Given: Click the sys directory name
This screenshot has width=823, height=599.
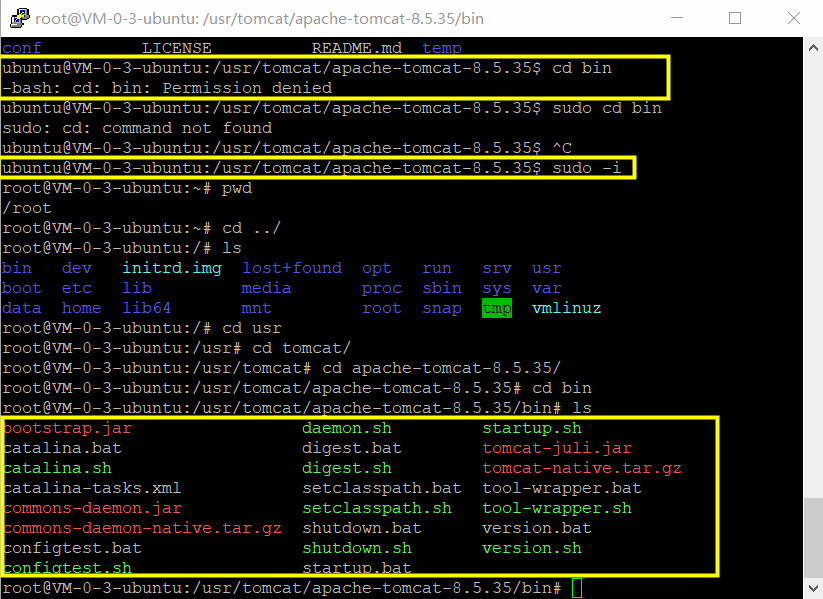Looking at the screenshot, I should pyautogui.click(x=497, y=288).
